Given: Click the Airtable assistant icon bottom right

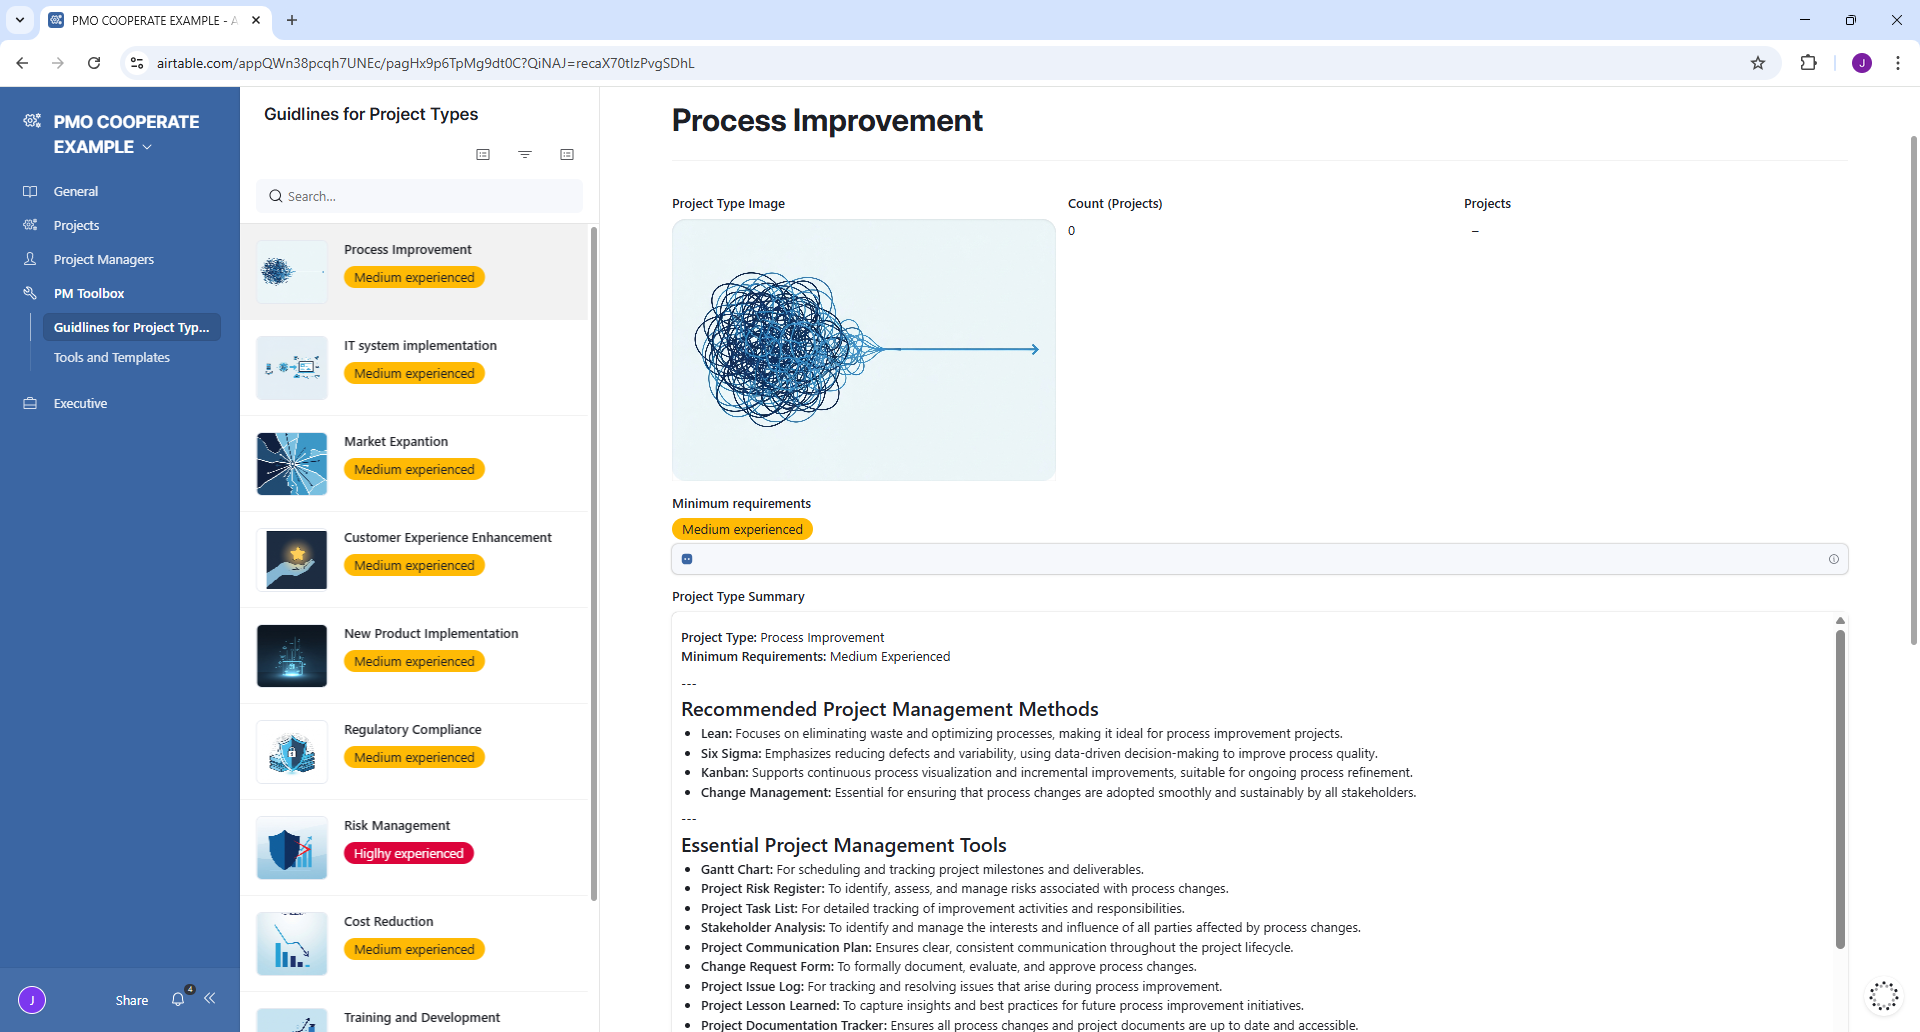Looking at the screenshot, I should click(x=1883, y=996).
